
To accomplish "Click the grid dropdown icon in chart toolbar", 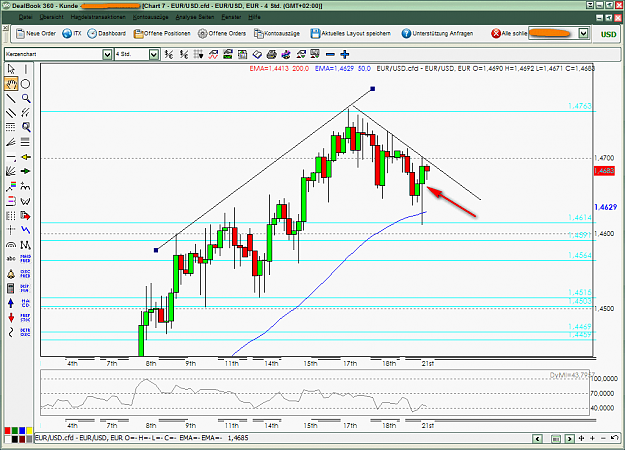I will (199, 54).
